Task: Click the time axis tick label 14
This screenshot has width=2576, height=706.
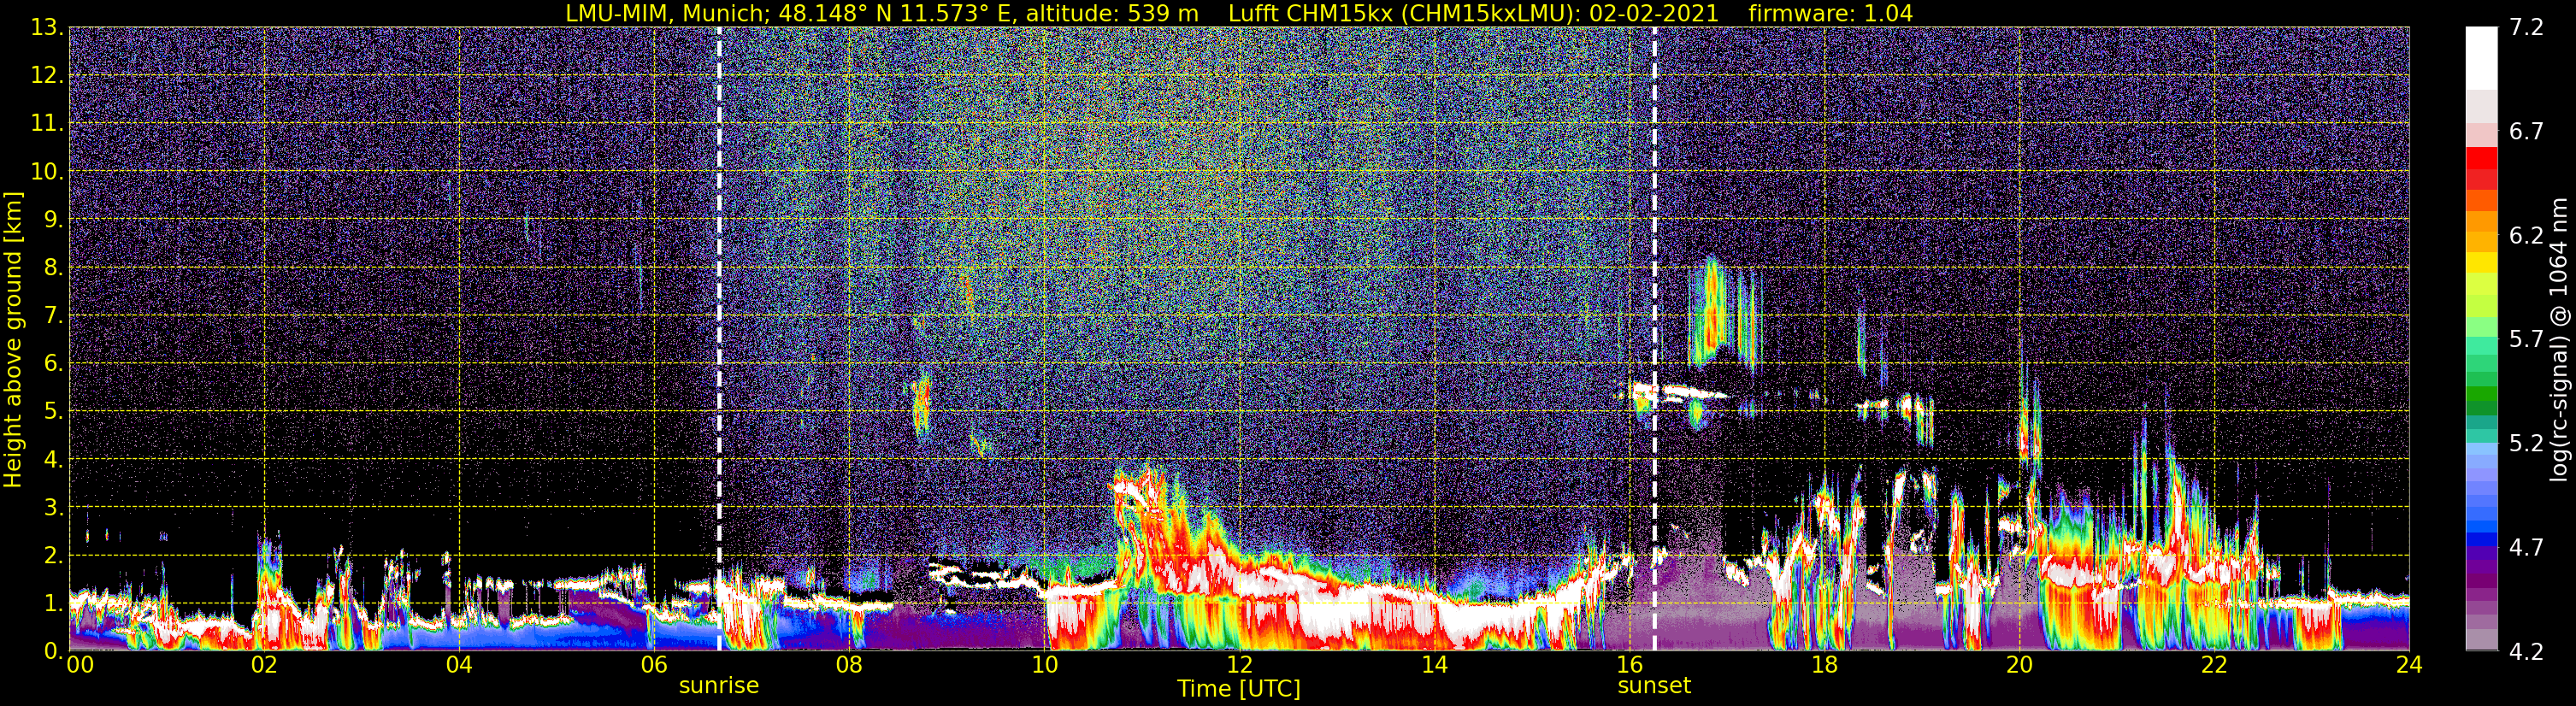Action: [1434, 666]
